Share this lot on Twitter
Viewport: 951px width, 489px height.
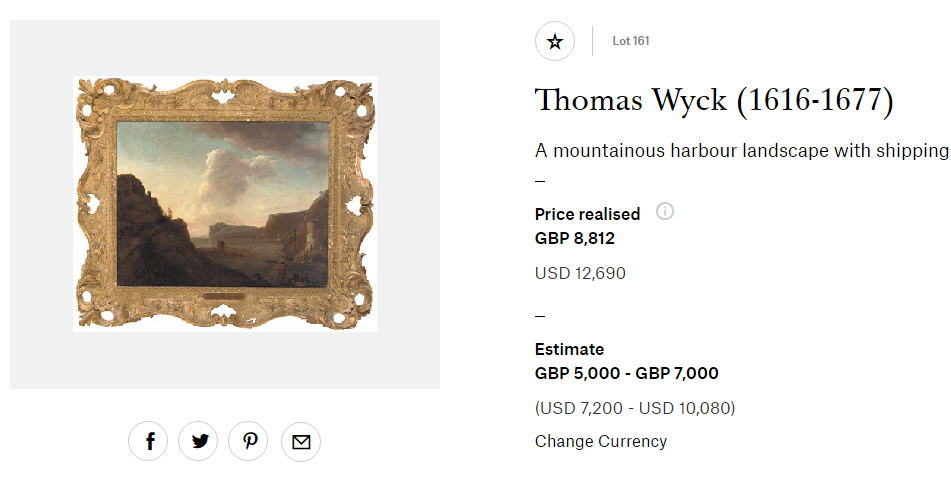click(199, 441)
